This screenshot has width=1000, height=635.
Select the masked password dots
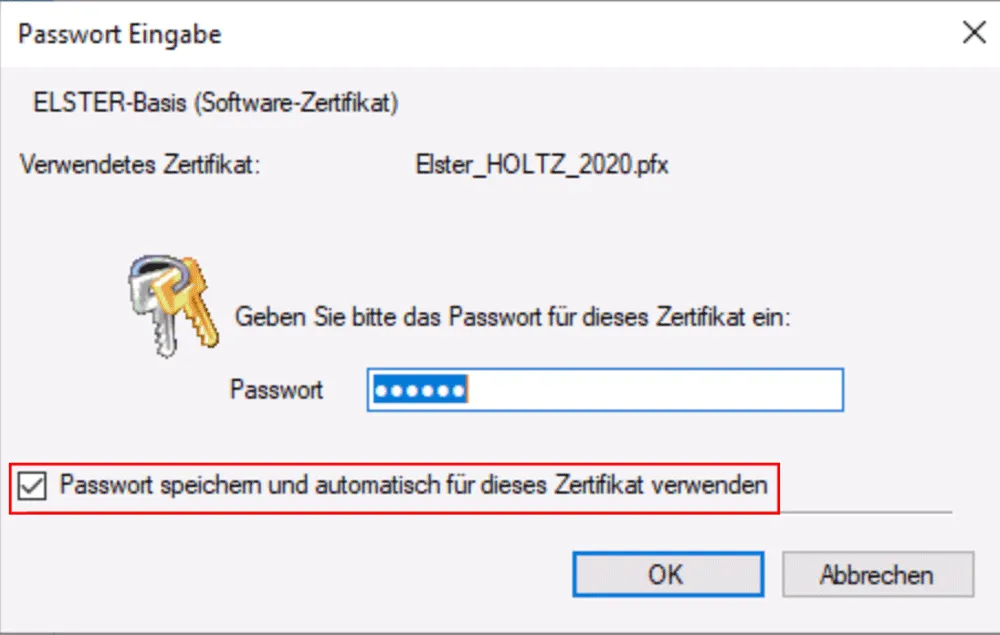click(422, 390)
